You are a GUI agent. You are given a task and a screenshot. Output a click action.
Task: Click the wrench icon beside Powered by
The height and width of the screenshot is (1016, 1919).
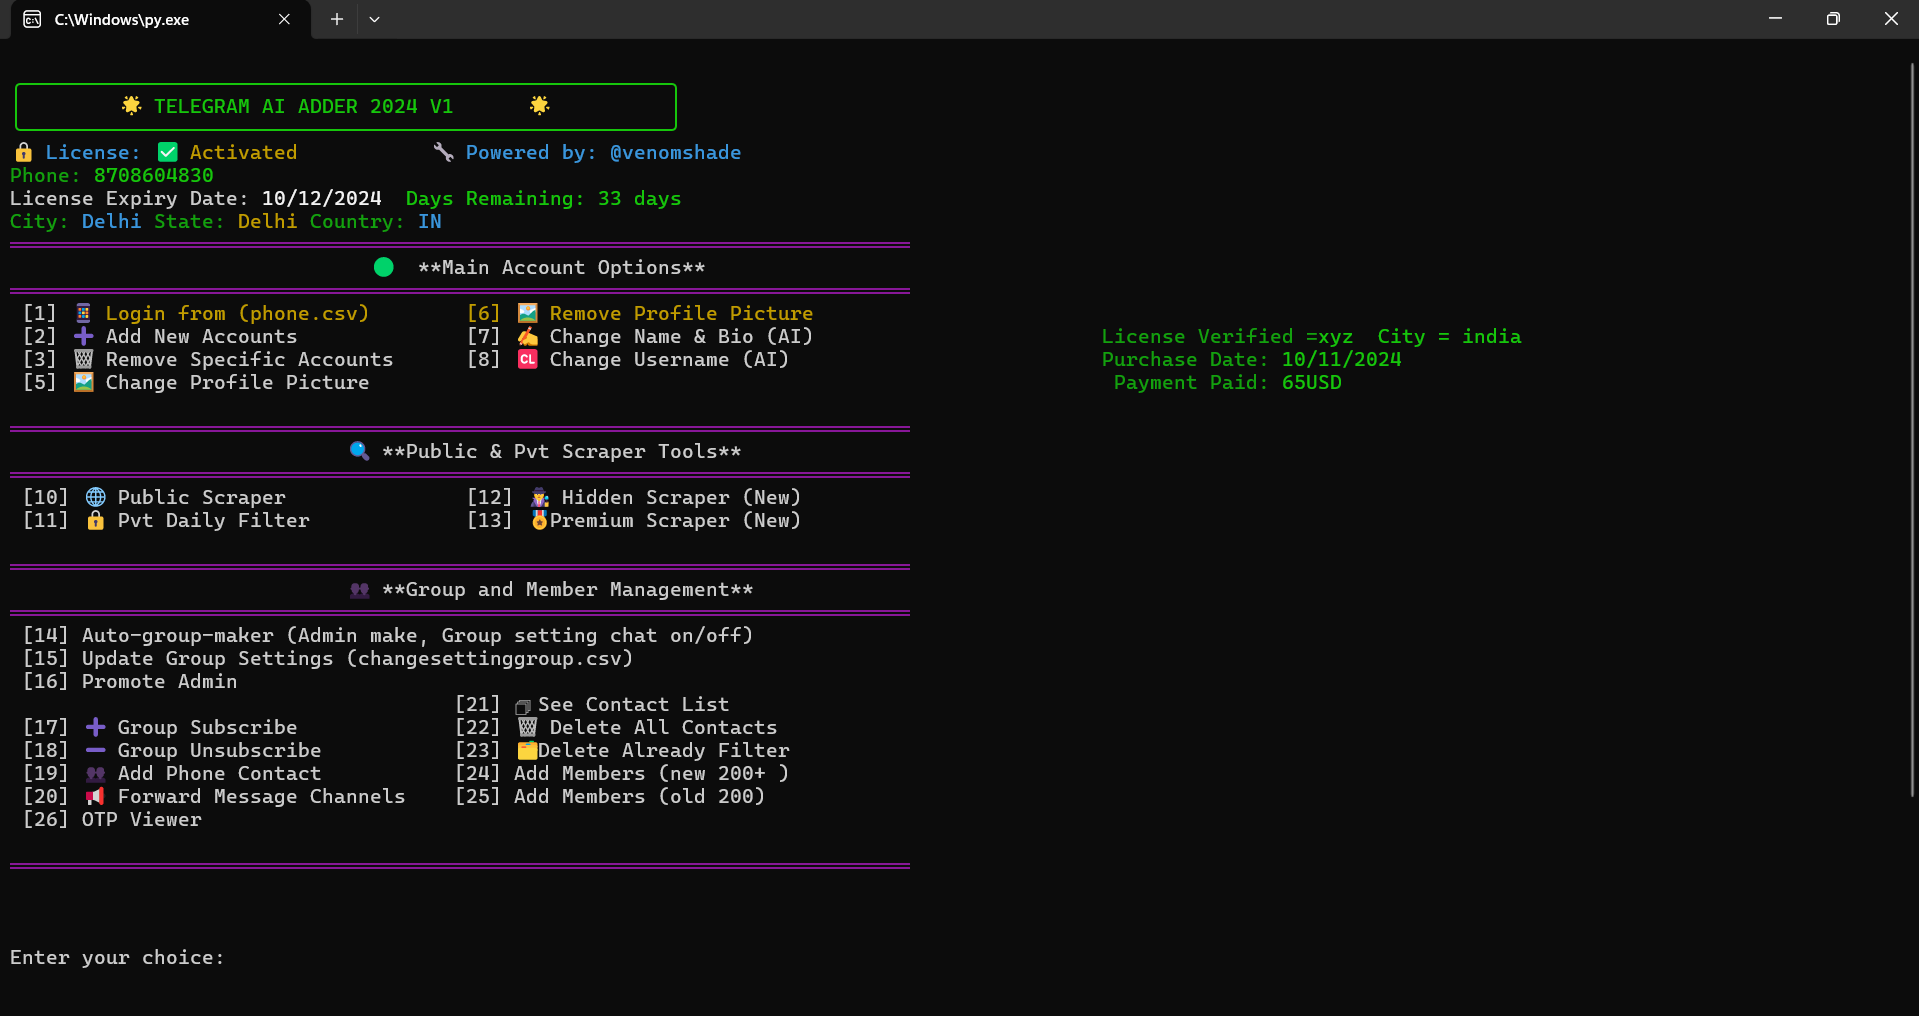coord(444,152)
